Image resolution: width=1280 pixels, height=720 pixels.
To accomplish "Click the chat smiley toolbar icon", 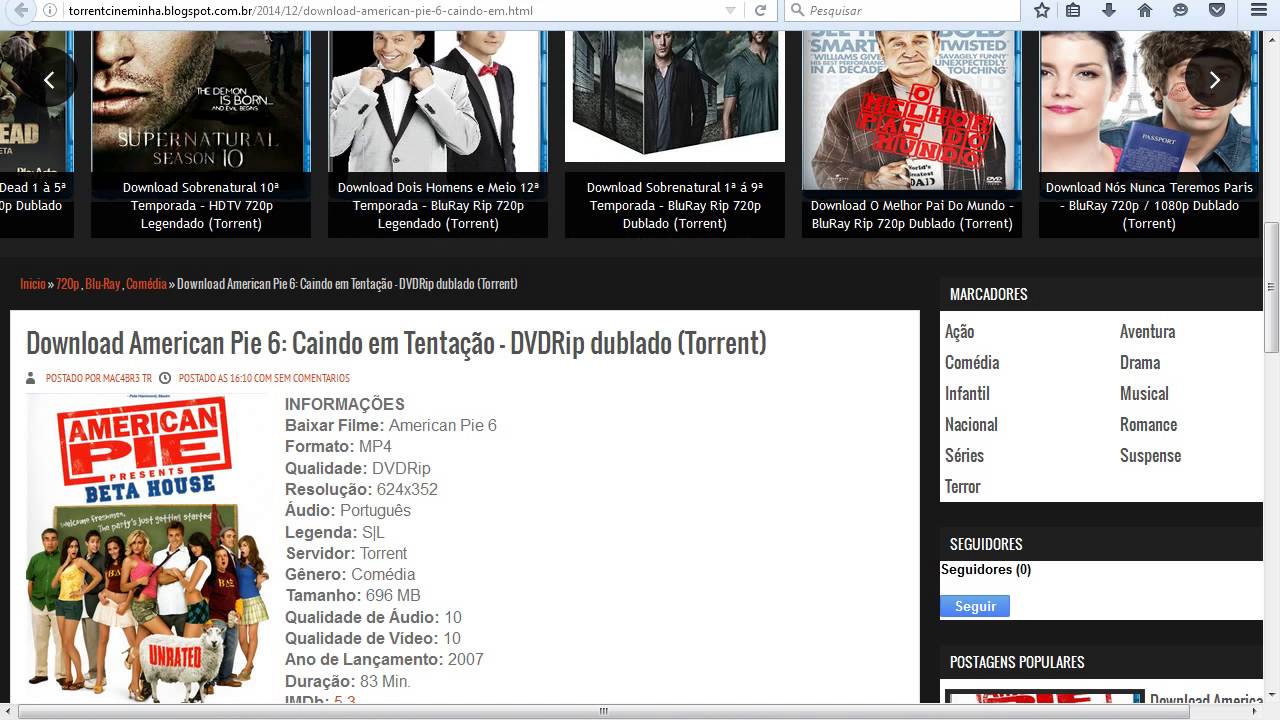I will (x=1181, y=10).
